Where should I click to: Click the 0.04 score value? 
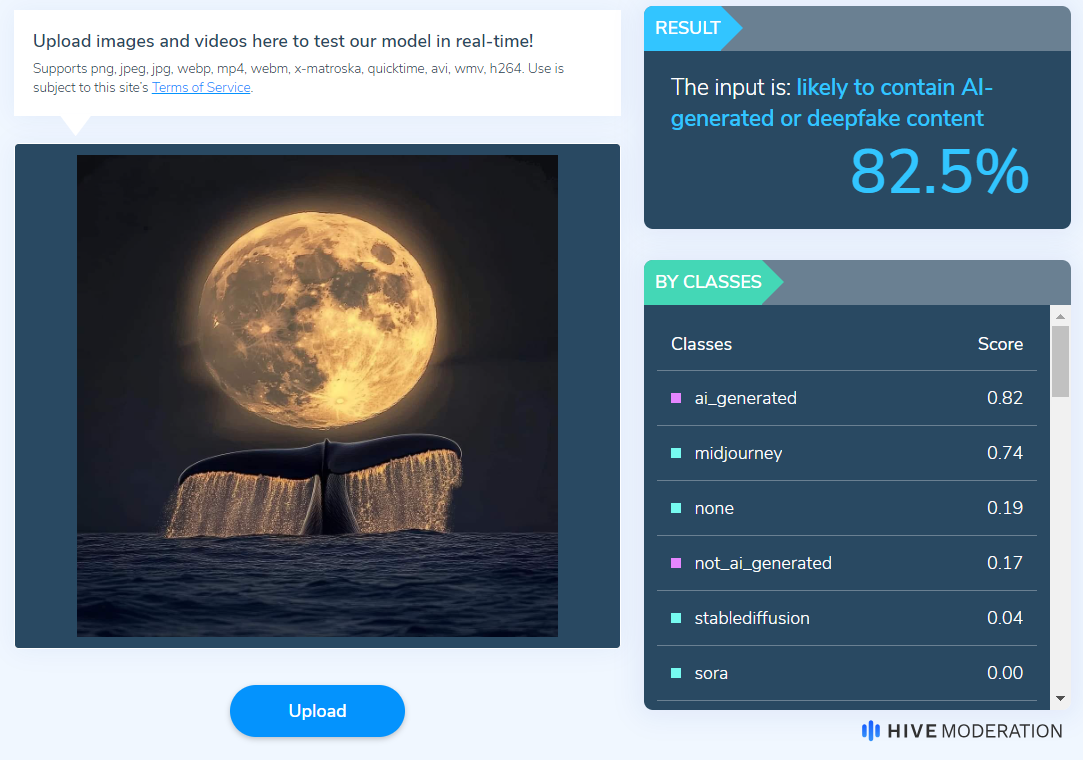1005,618
